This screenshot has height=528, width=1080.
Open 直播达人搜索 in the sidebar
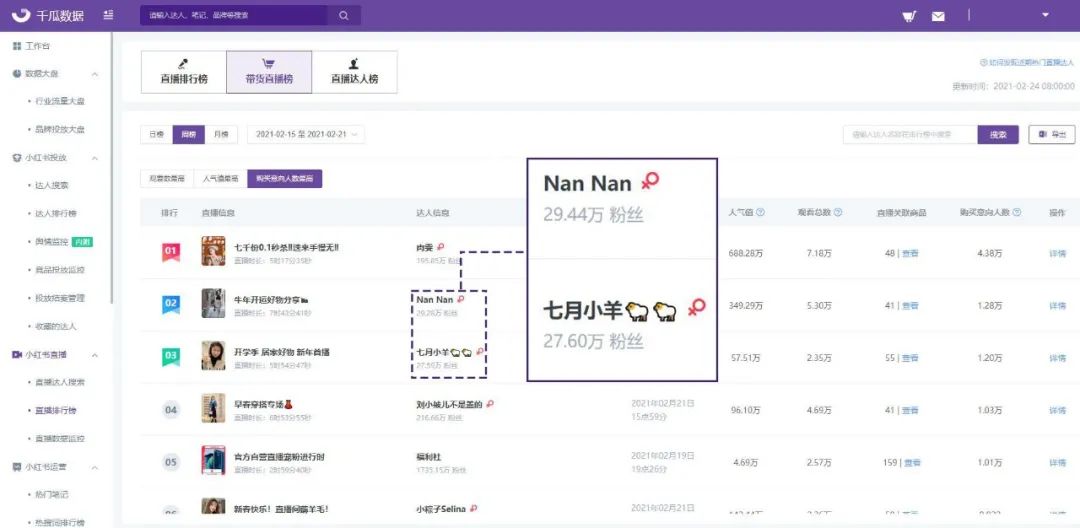59,382
